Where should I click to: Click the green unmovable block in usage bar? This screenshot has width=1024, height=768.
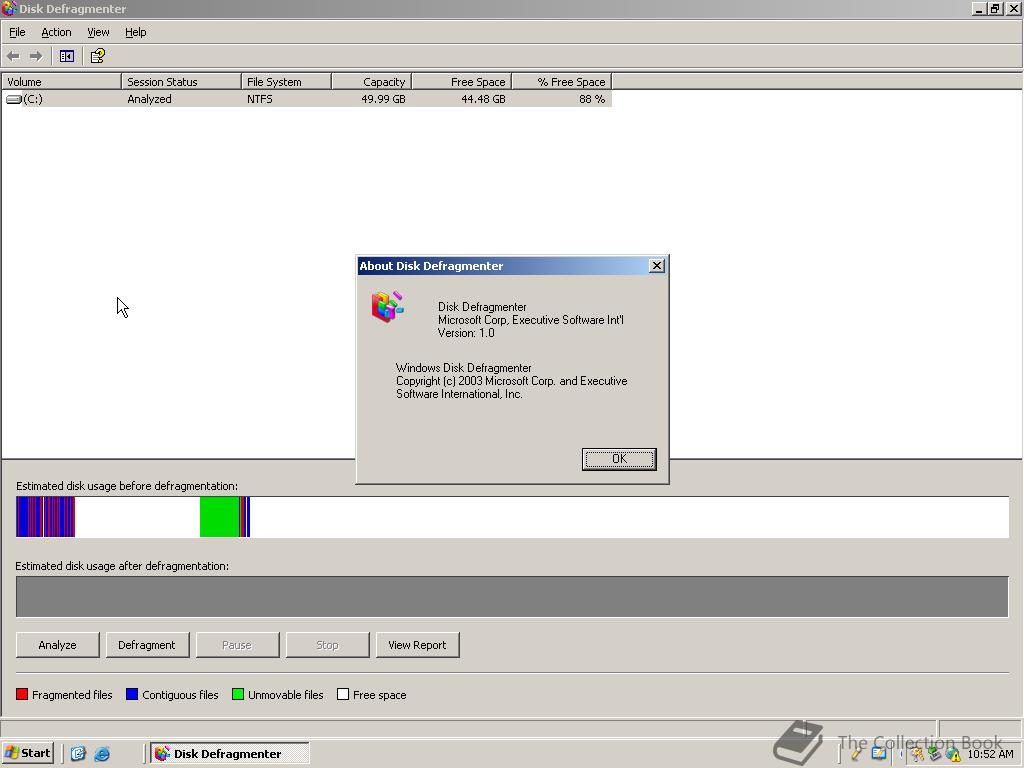(x=219, y=517)
